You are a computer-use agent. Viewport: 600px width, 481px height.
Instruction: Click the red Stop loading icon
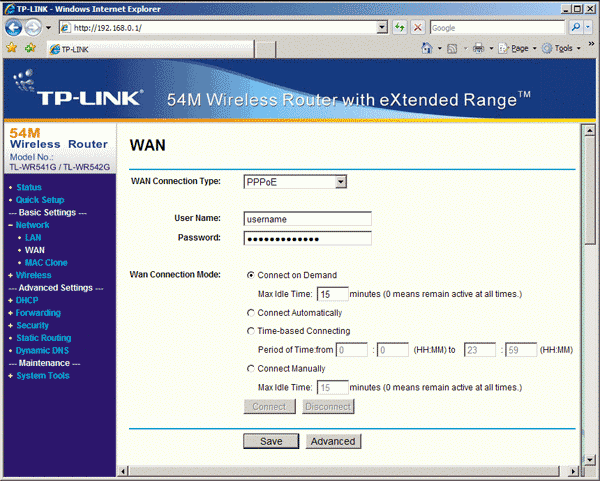[418, 28]
